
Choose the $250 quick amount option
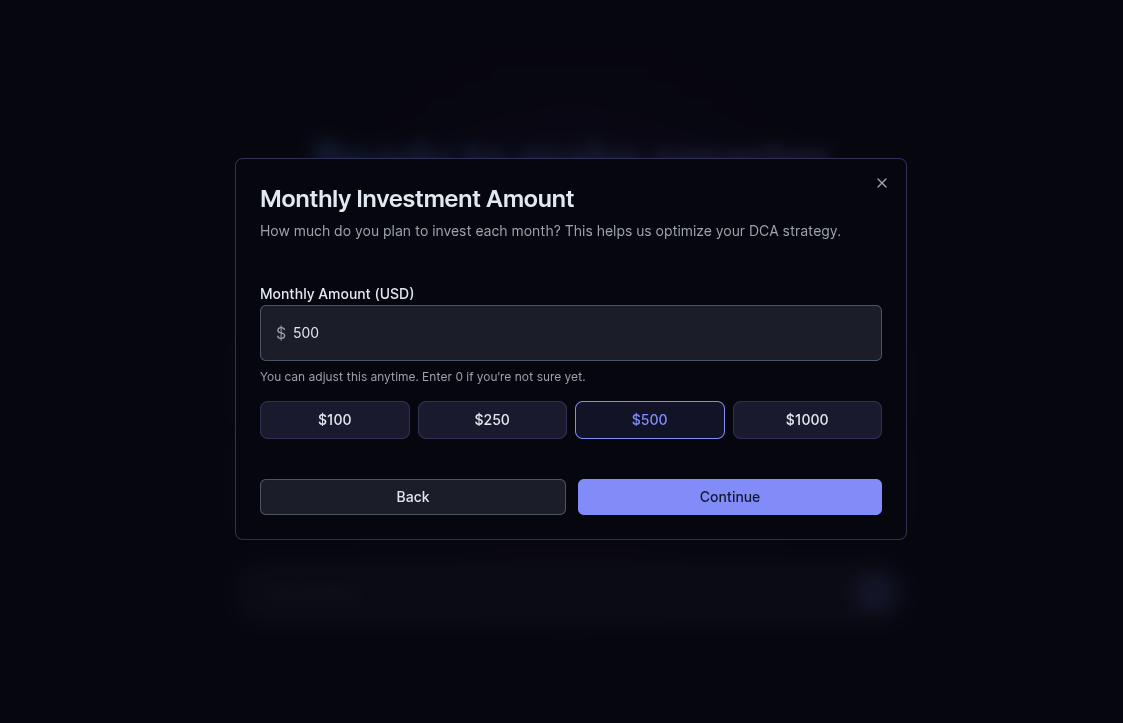point(492,420)
